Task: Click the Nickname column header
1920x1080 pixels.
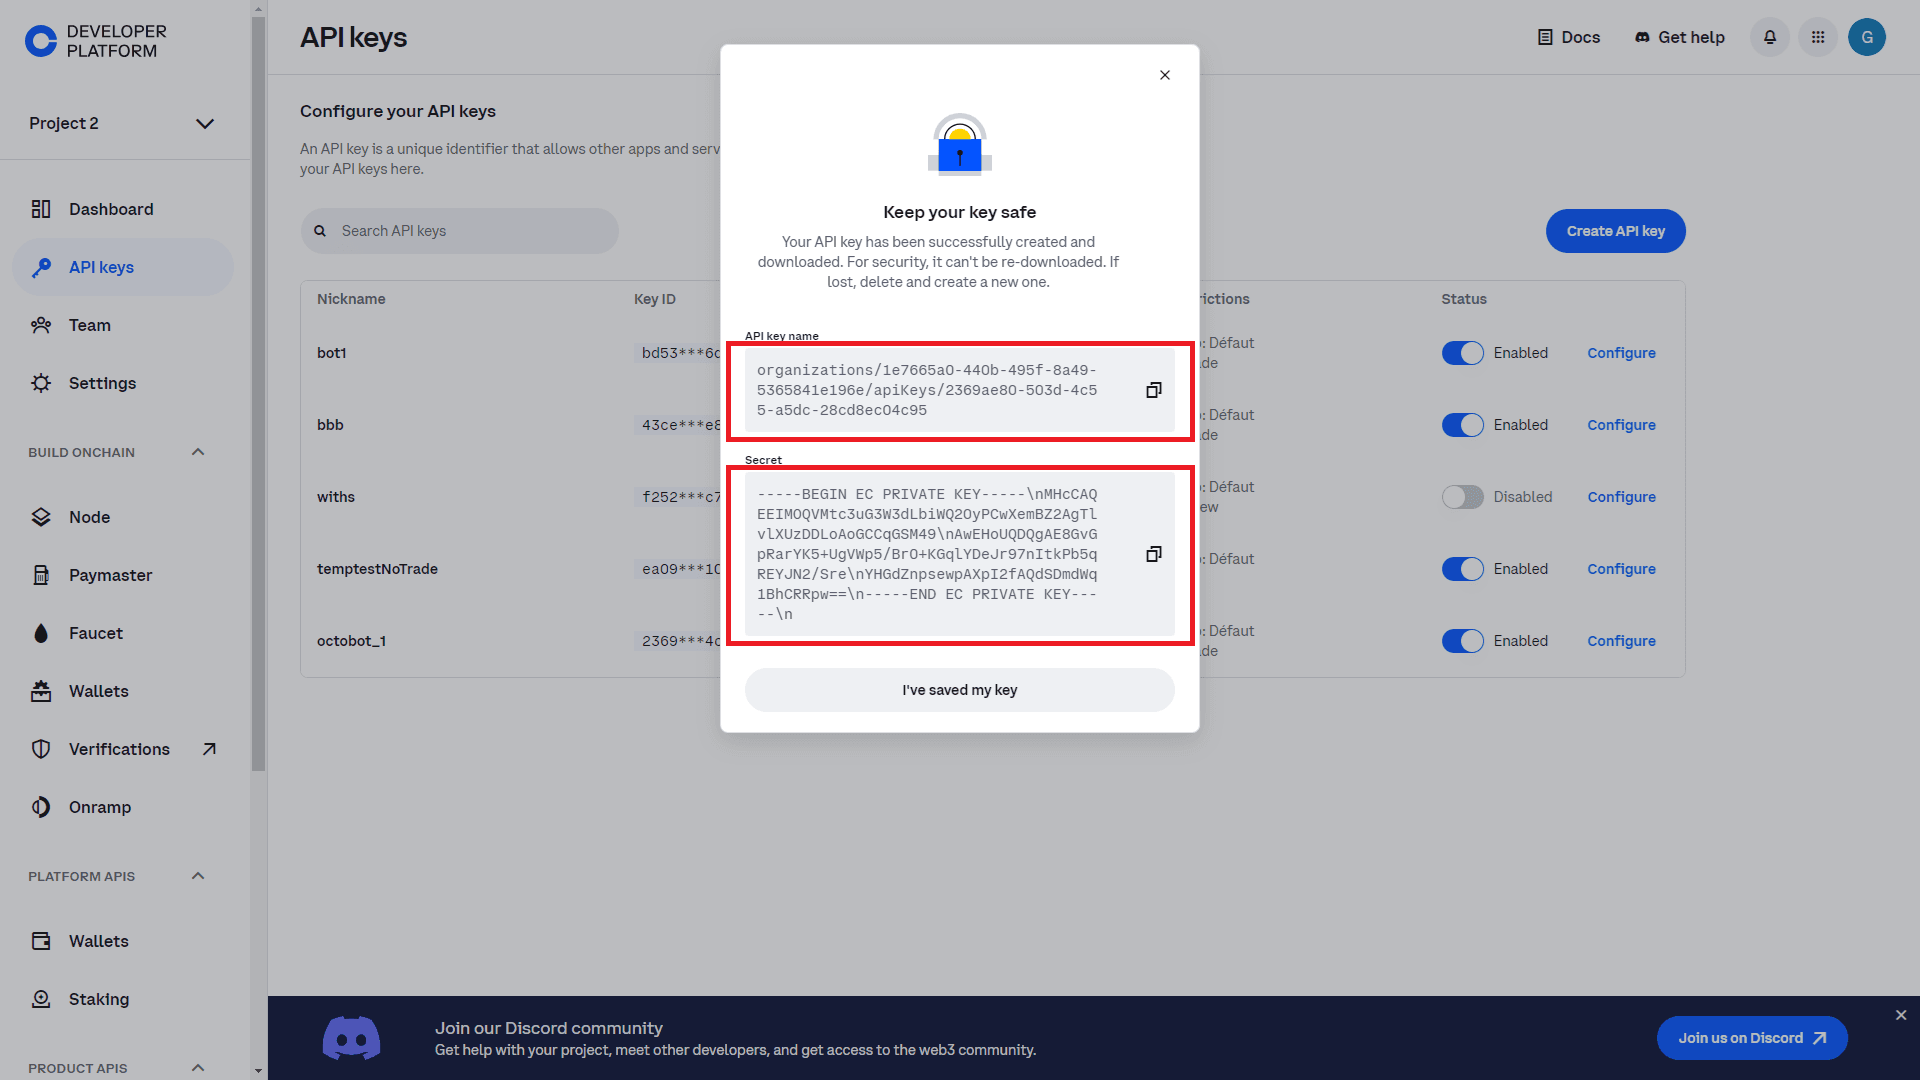Action: coord(351,299)
